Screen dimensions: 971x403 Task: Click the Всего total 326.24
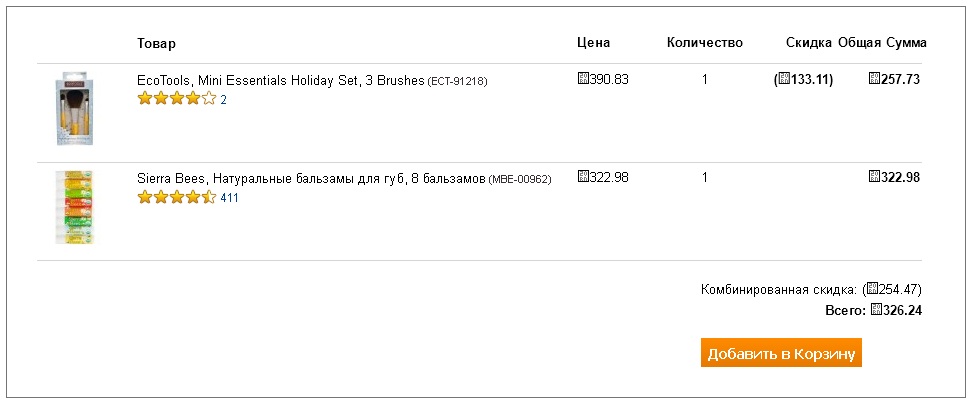click(x=873, y=311)
